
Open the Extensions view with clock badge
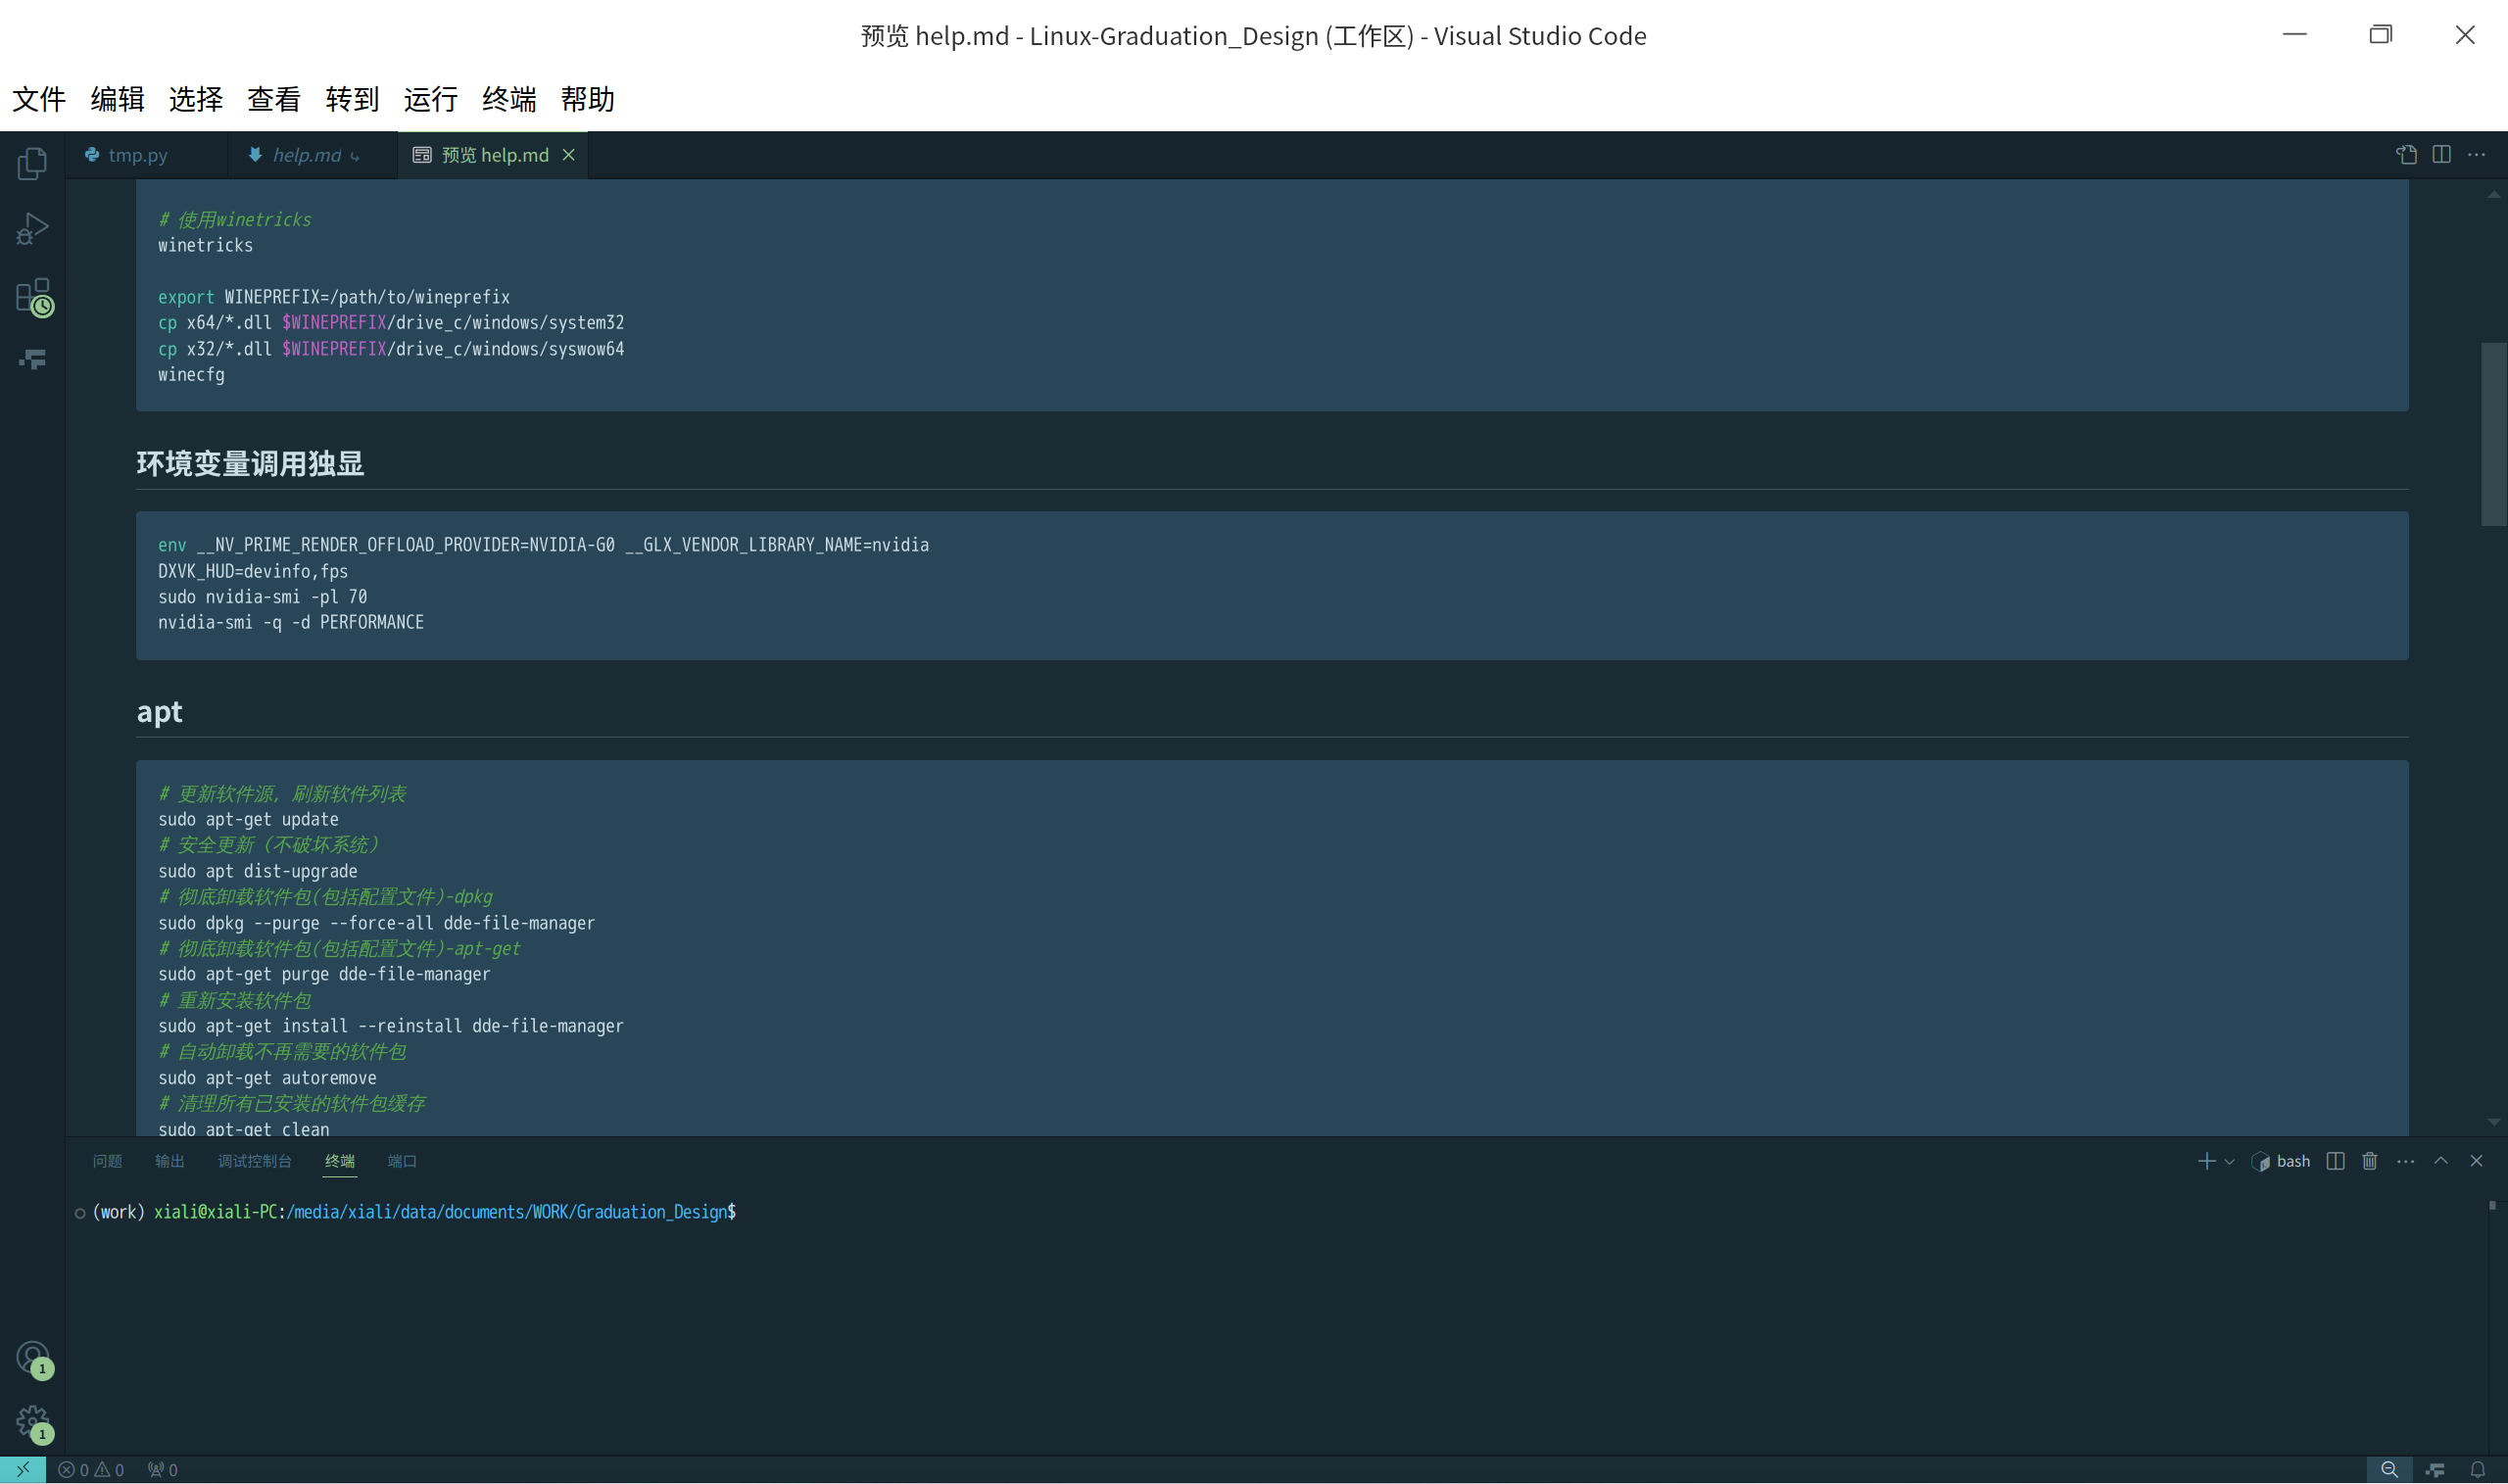(34, 297)
